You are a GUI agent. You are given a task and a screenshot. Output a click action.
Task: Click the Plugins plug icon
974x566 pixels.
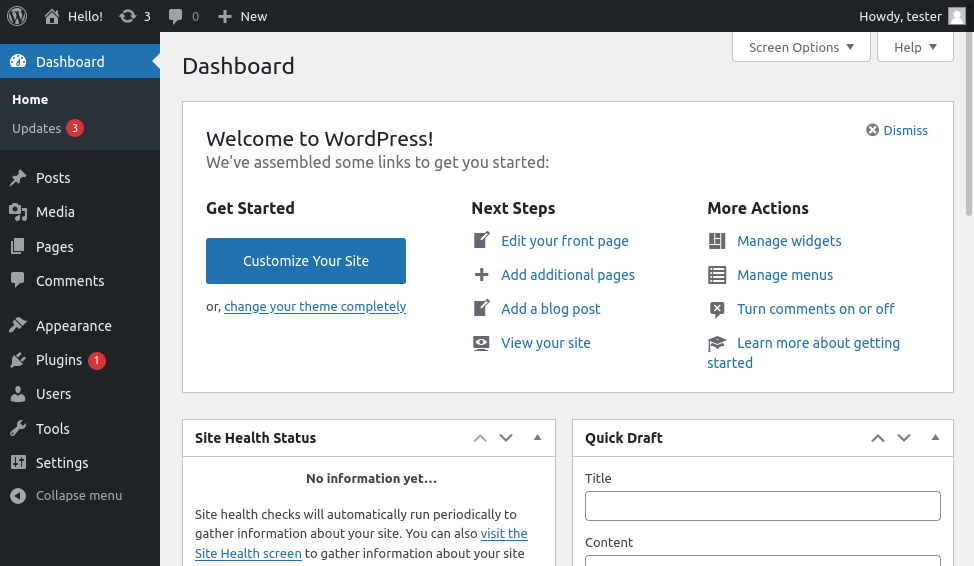tap(18, 360)
